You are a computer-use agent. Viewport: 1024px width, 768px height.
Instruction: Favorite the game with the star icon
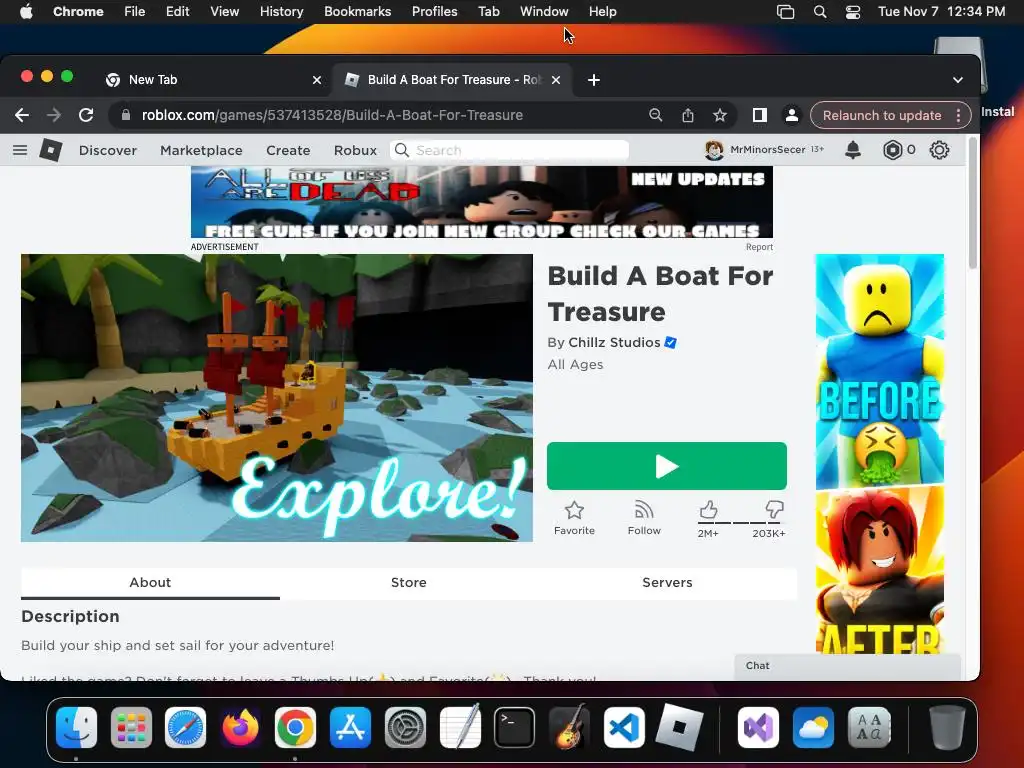574,510
